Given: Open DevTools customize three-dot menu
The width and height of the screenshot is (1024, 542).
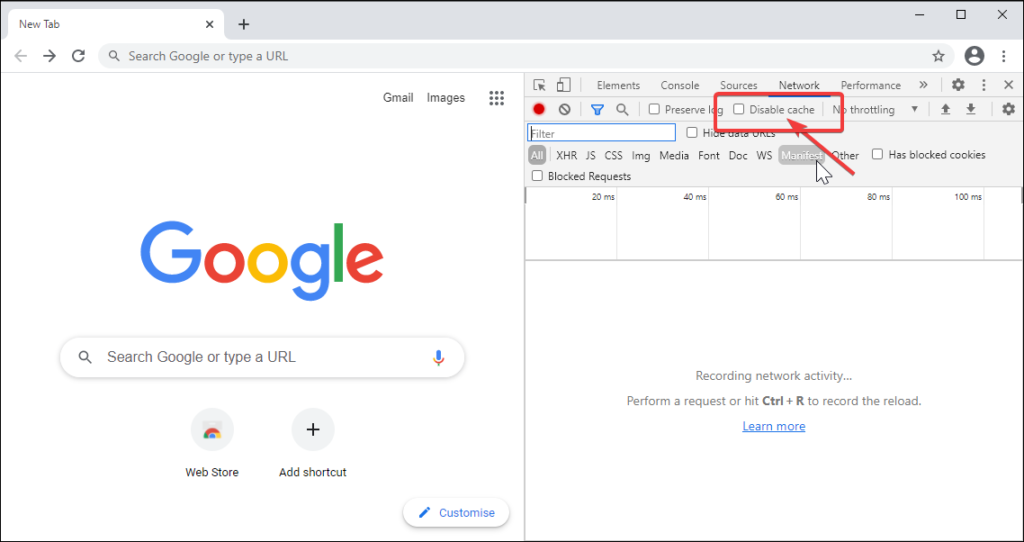Looking at the screenshot, I should [984, 85].
